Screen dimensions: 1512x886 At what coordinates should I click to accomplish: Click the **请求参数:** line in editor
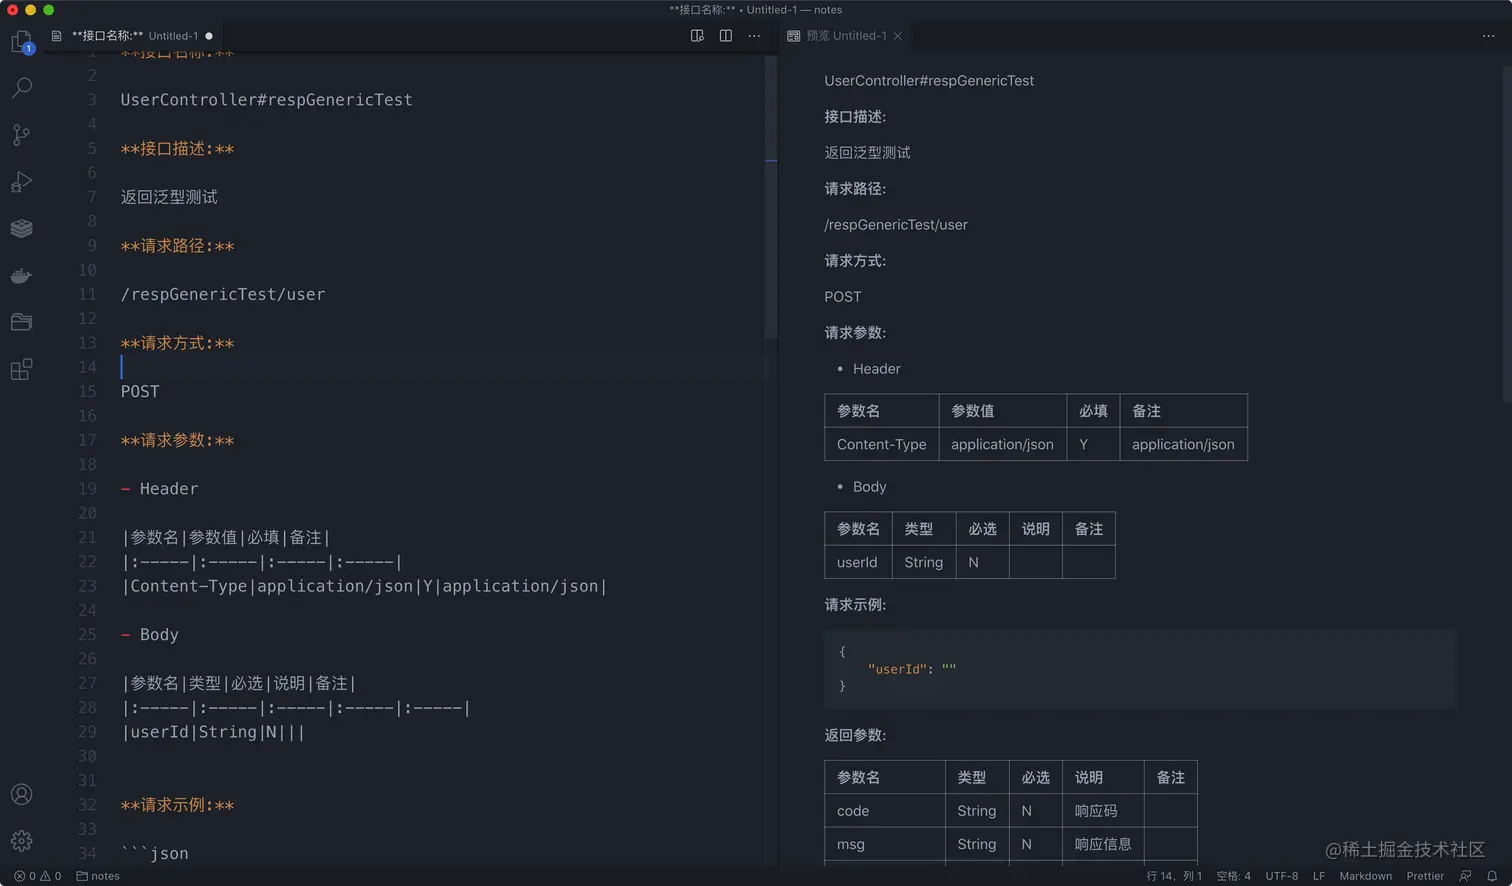click(x=177, y=441)
